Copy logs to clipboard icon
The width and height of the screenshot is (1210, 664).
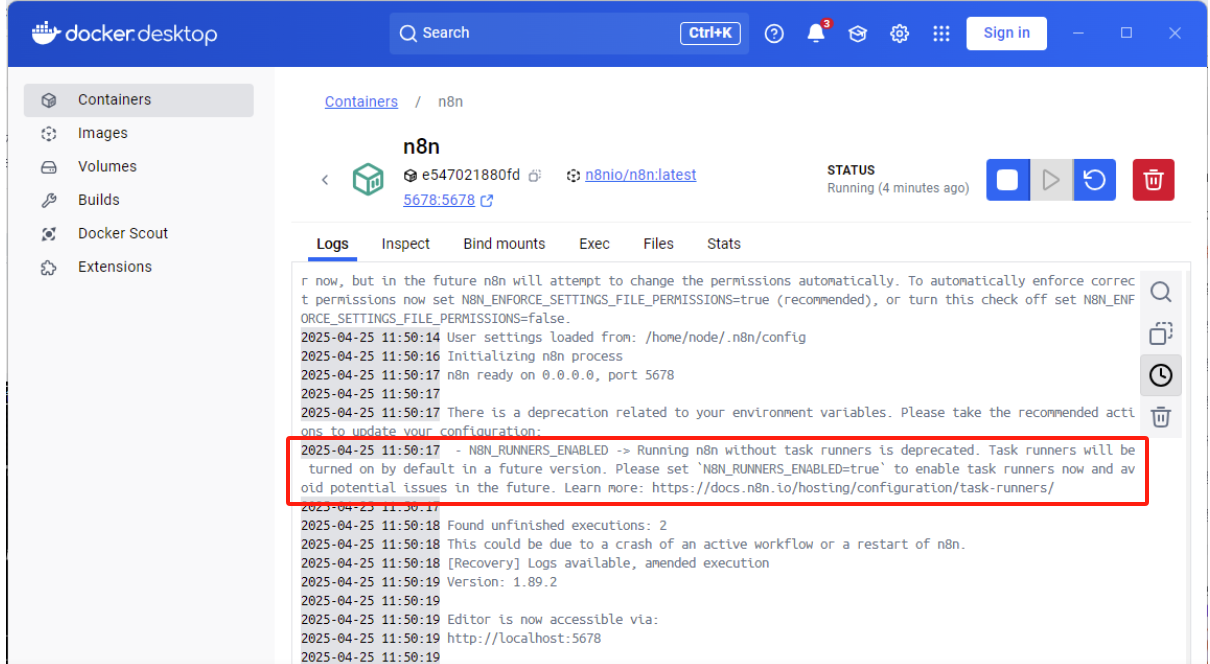(x=1161, y=333)
